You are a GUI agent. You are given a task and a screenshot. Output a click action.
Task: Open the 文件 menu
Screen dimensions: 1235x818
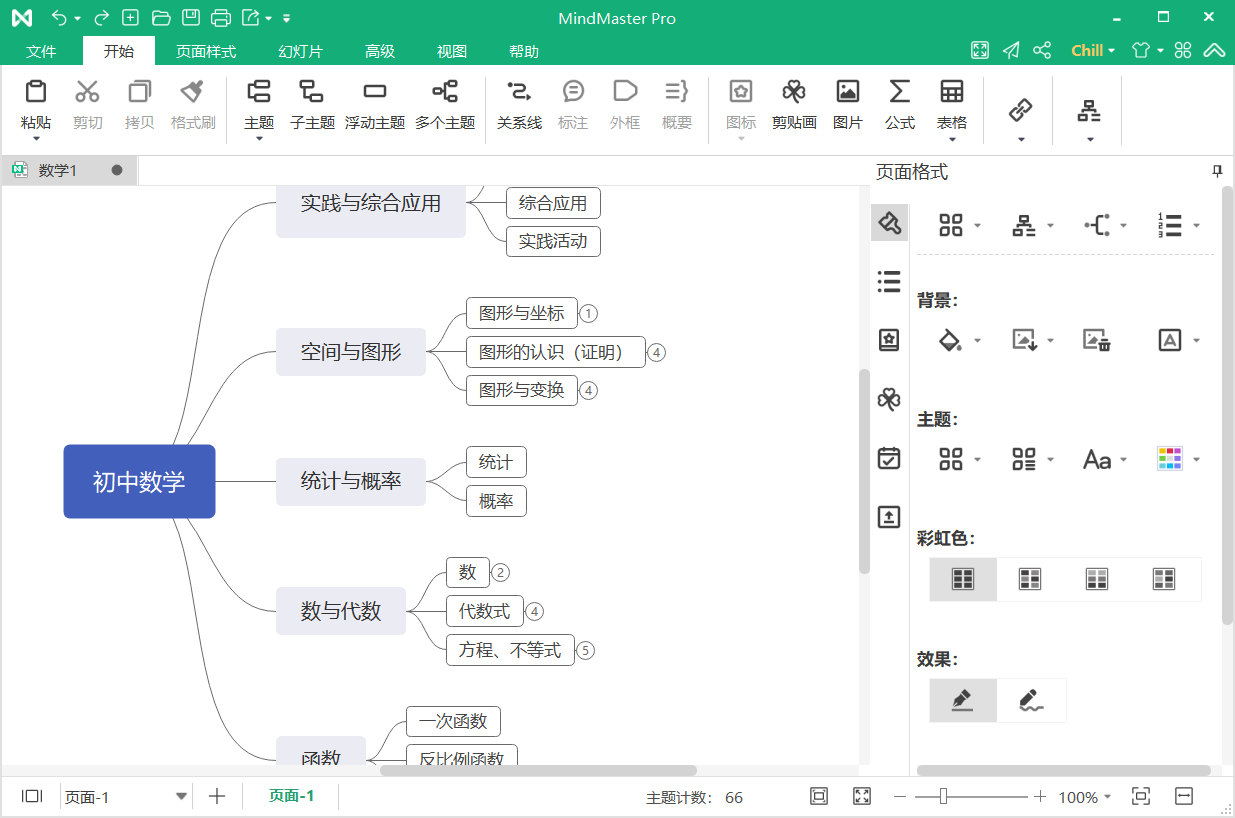[41, 51]
